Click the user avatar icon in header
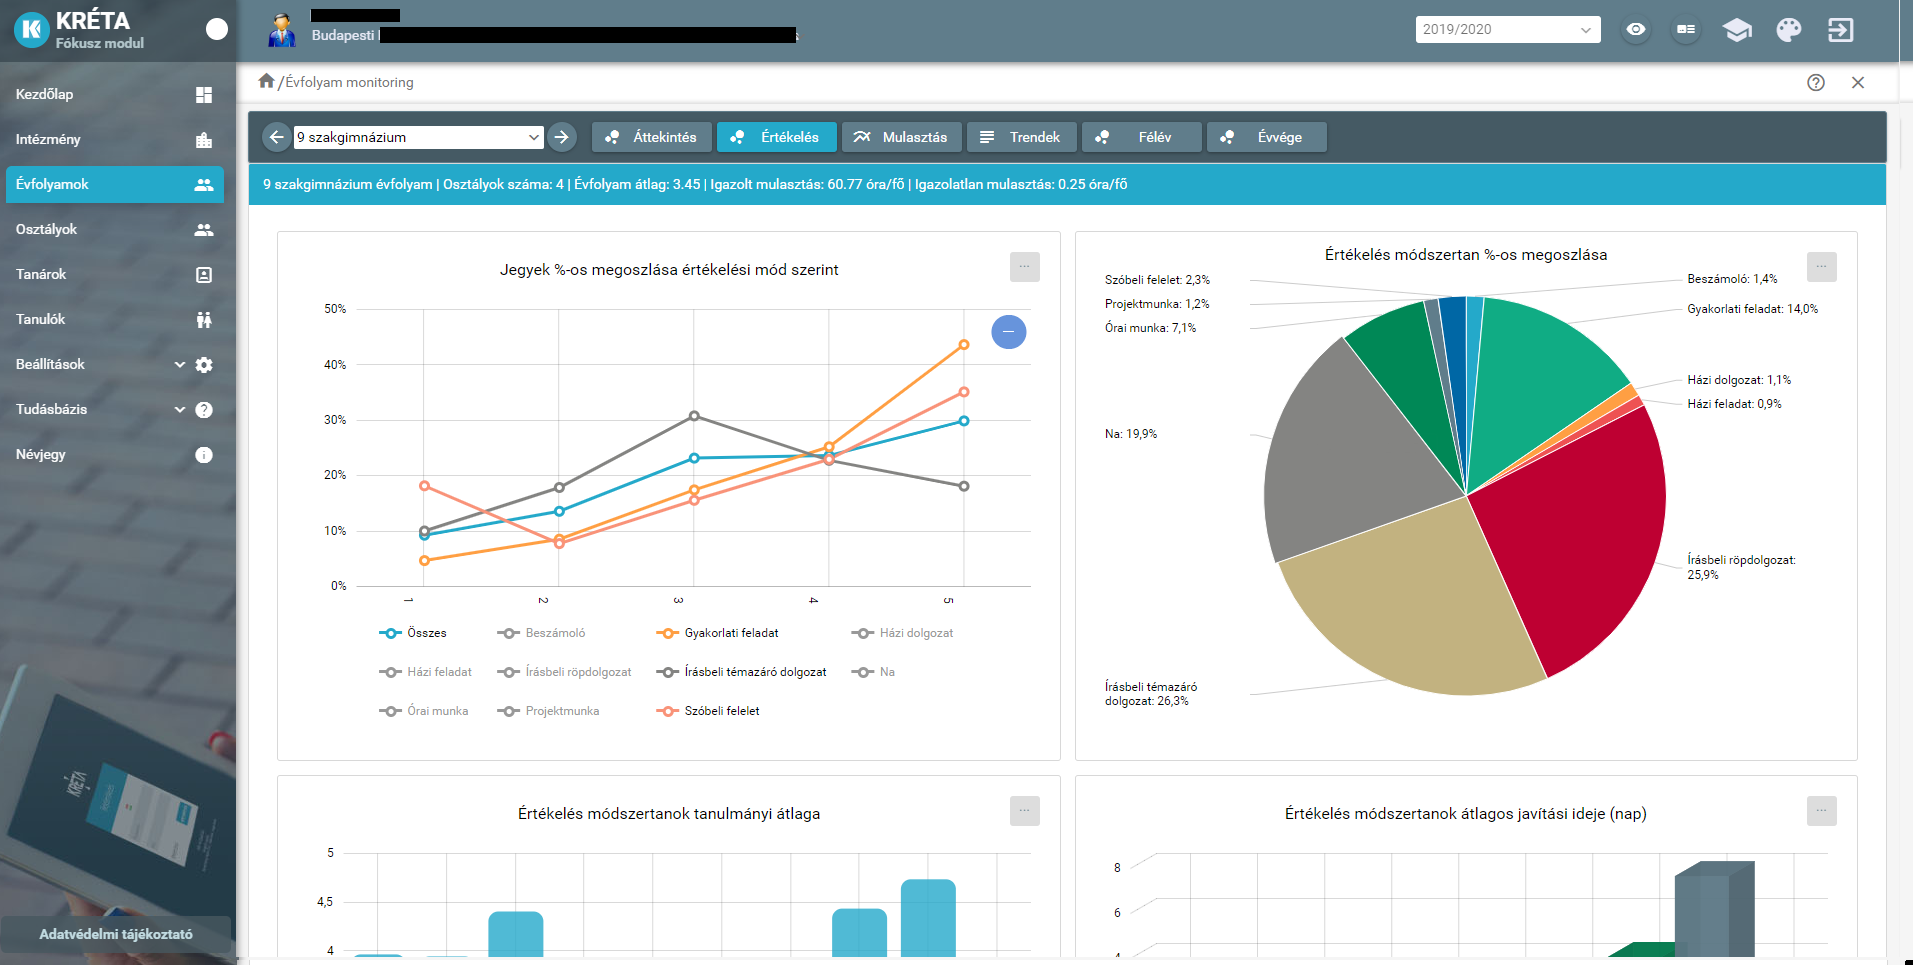This screenshot has width=1913, height=965. click(x=282, y=30)
